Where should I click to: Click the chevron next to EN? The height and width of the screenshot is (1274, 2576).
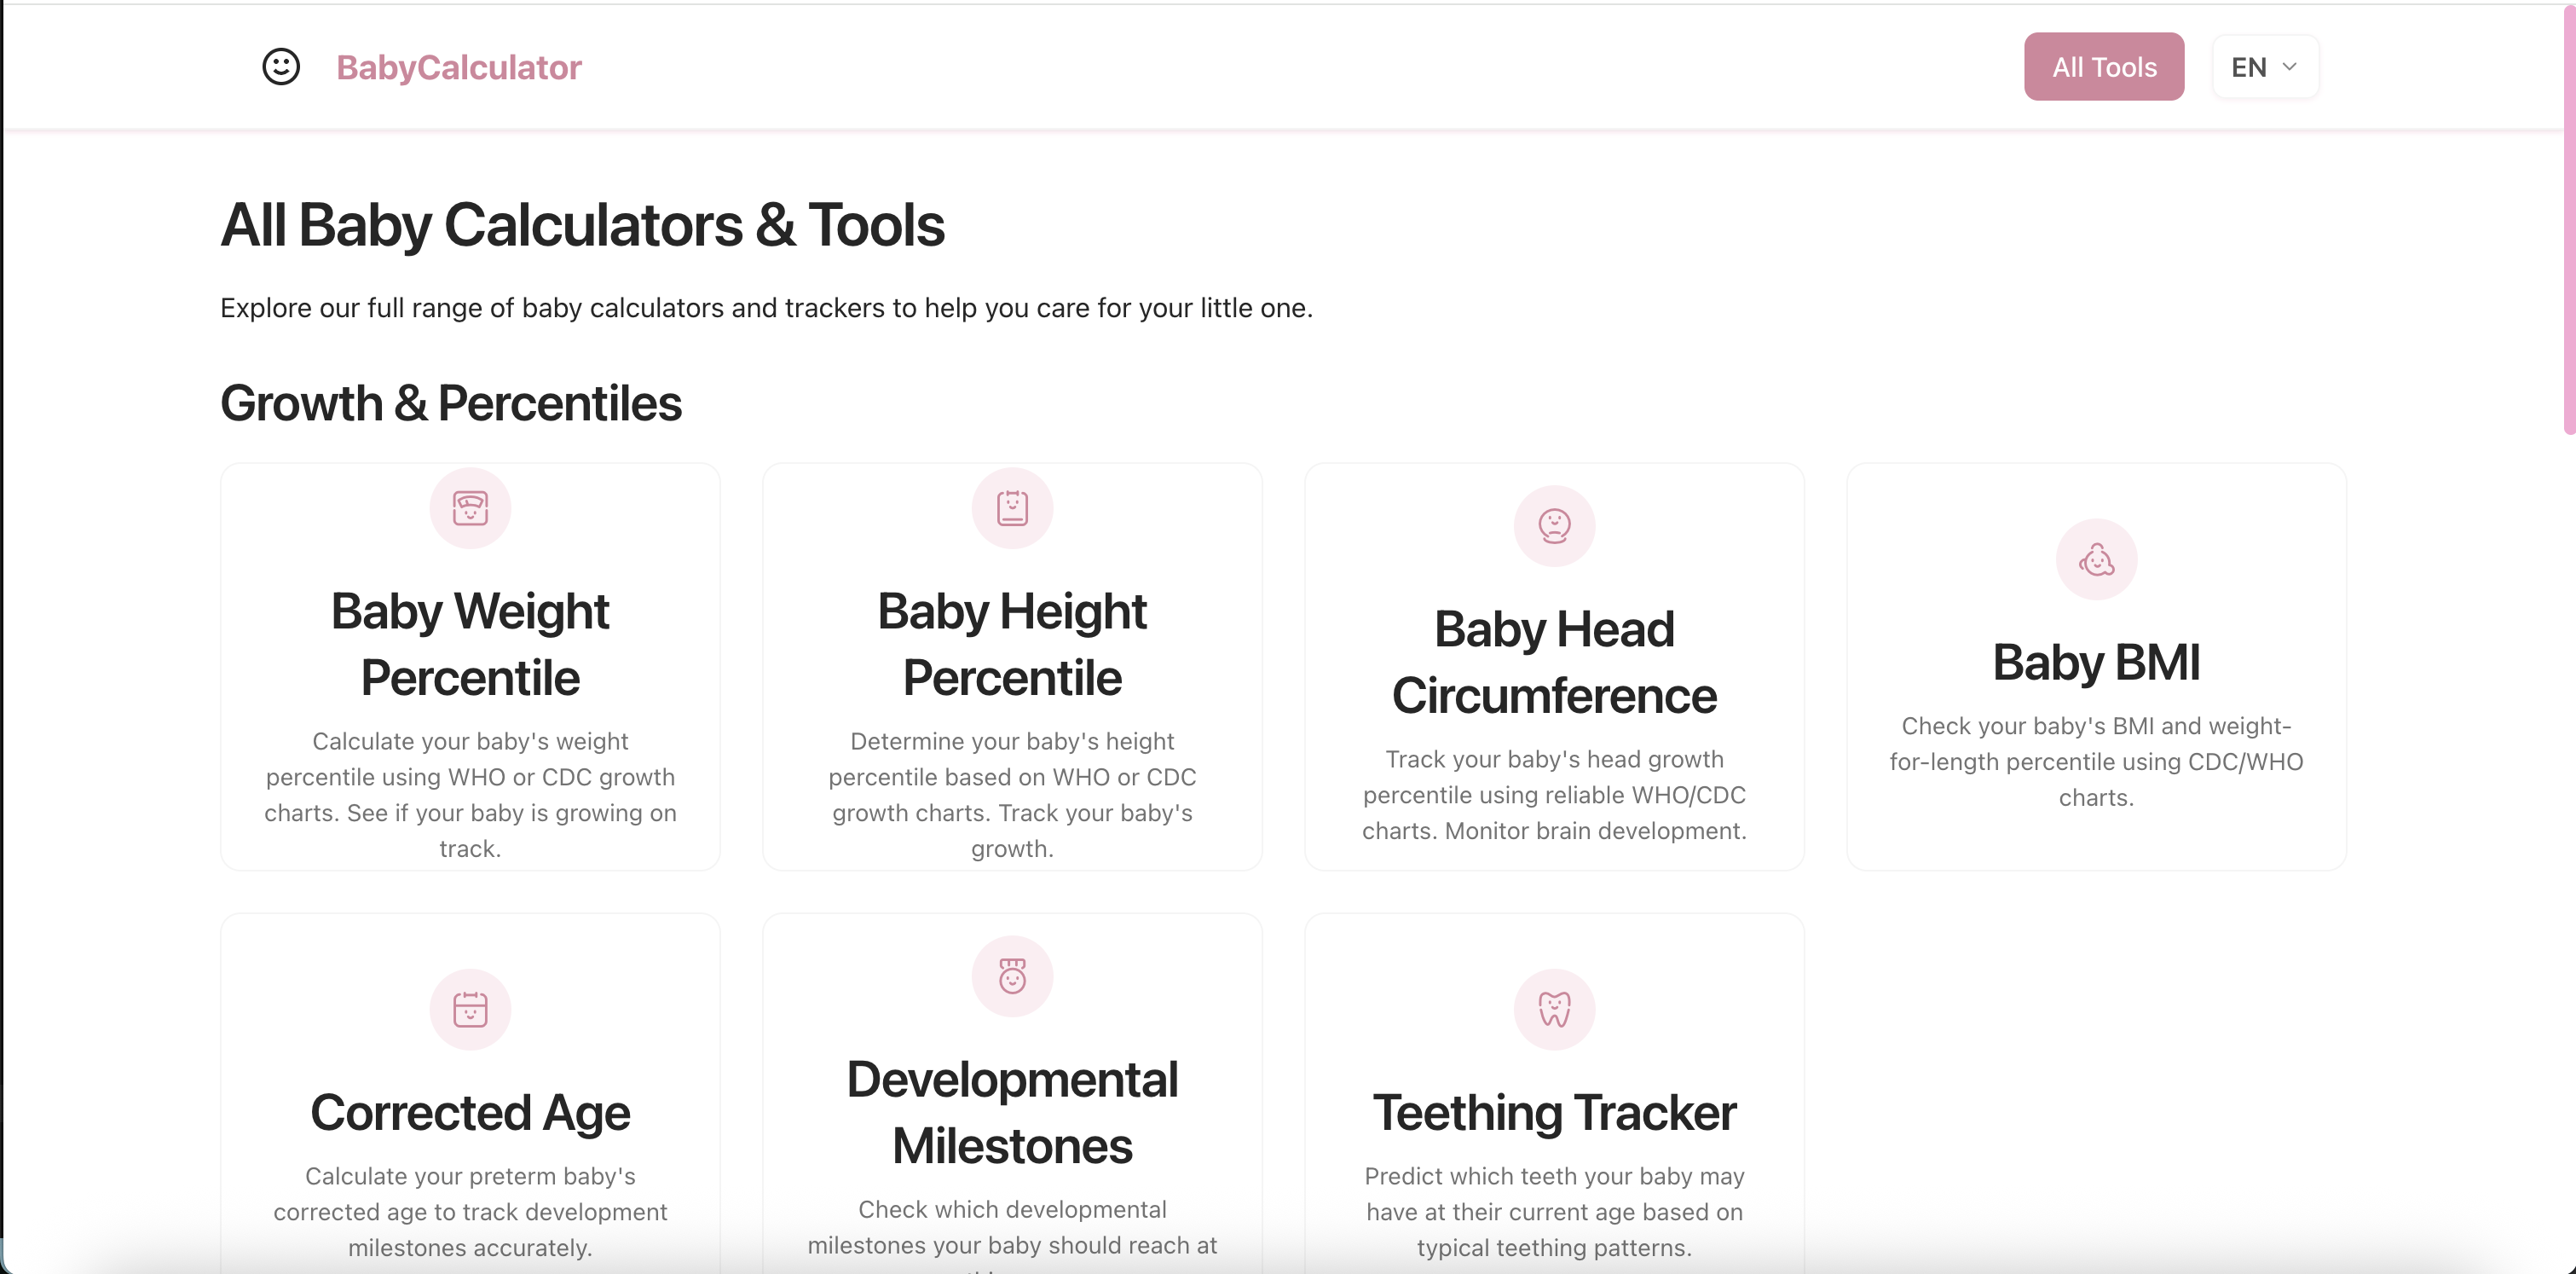point(2290,67)
